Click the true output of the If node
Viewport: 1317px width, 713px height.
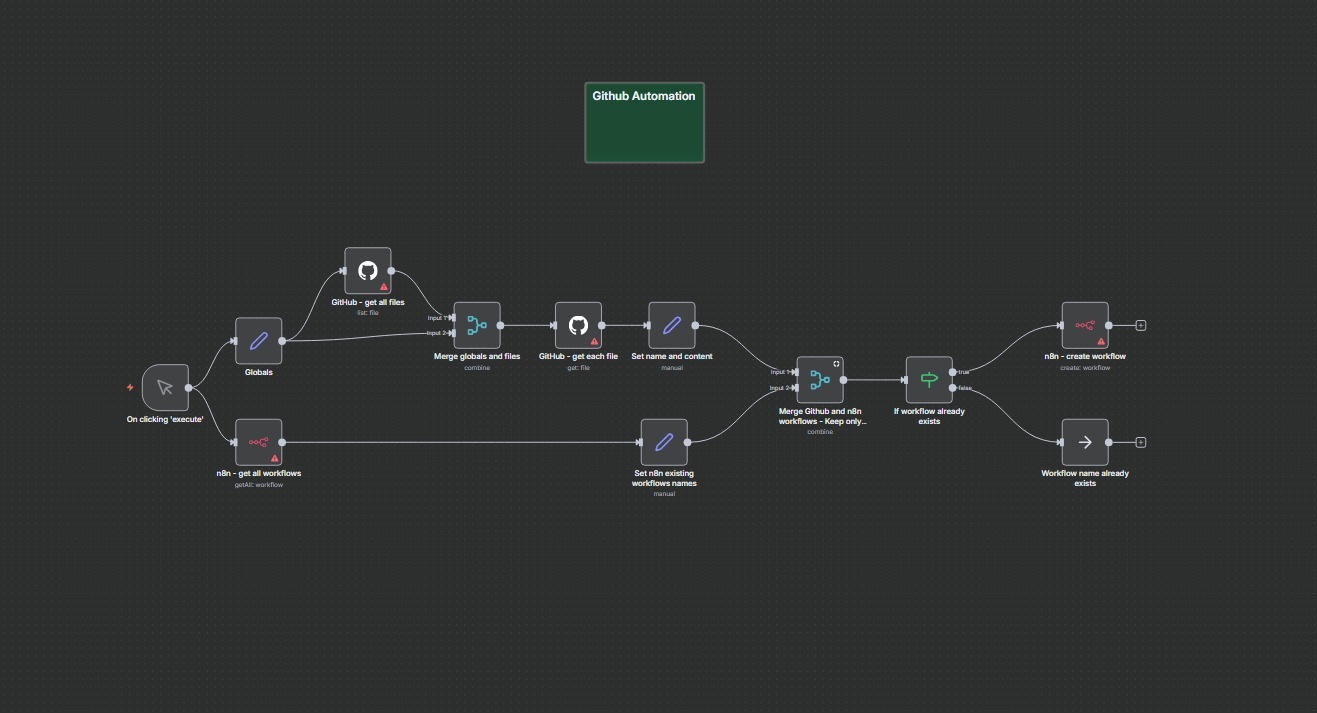(952, 372)
